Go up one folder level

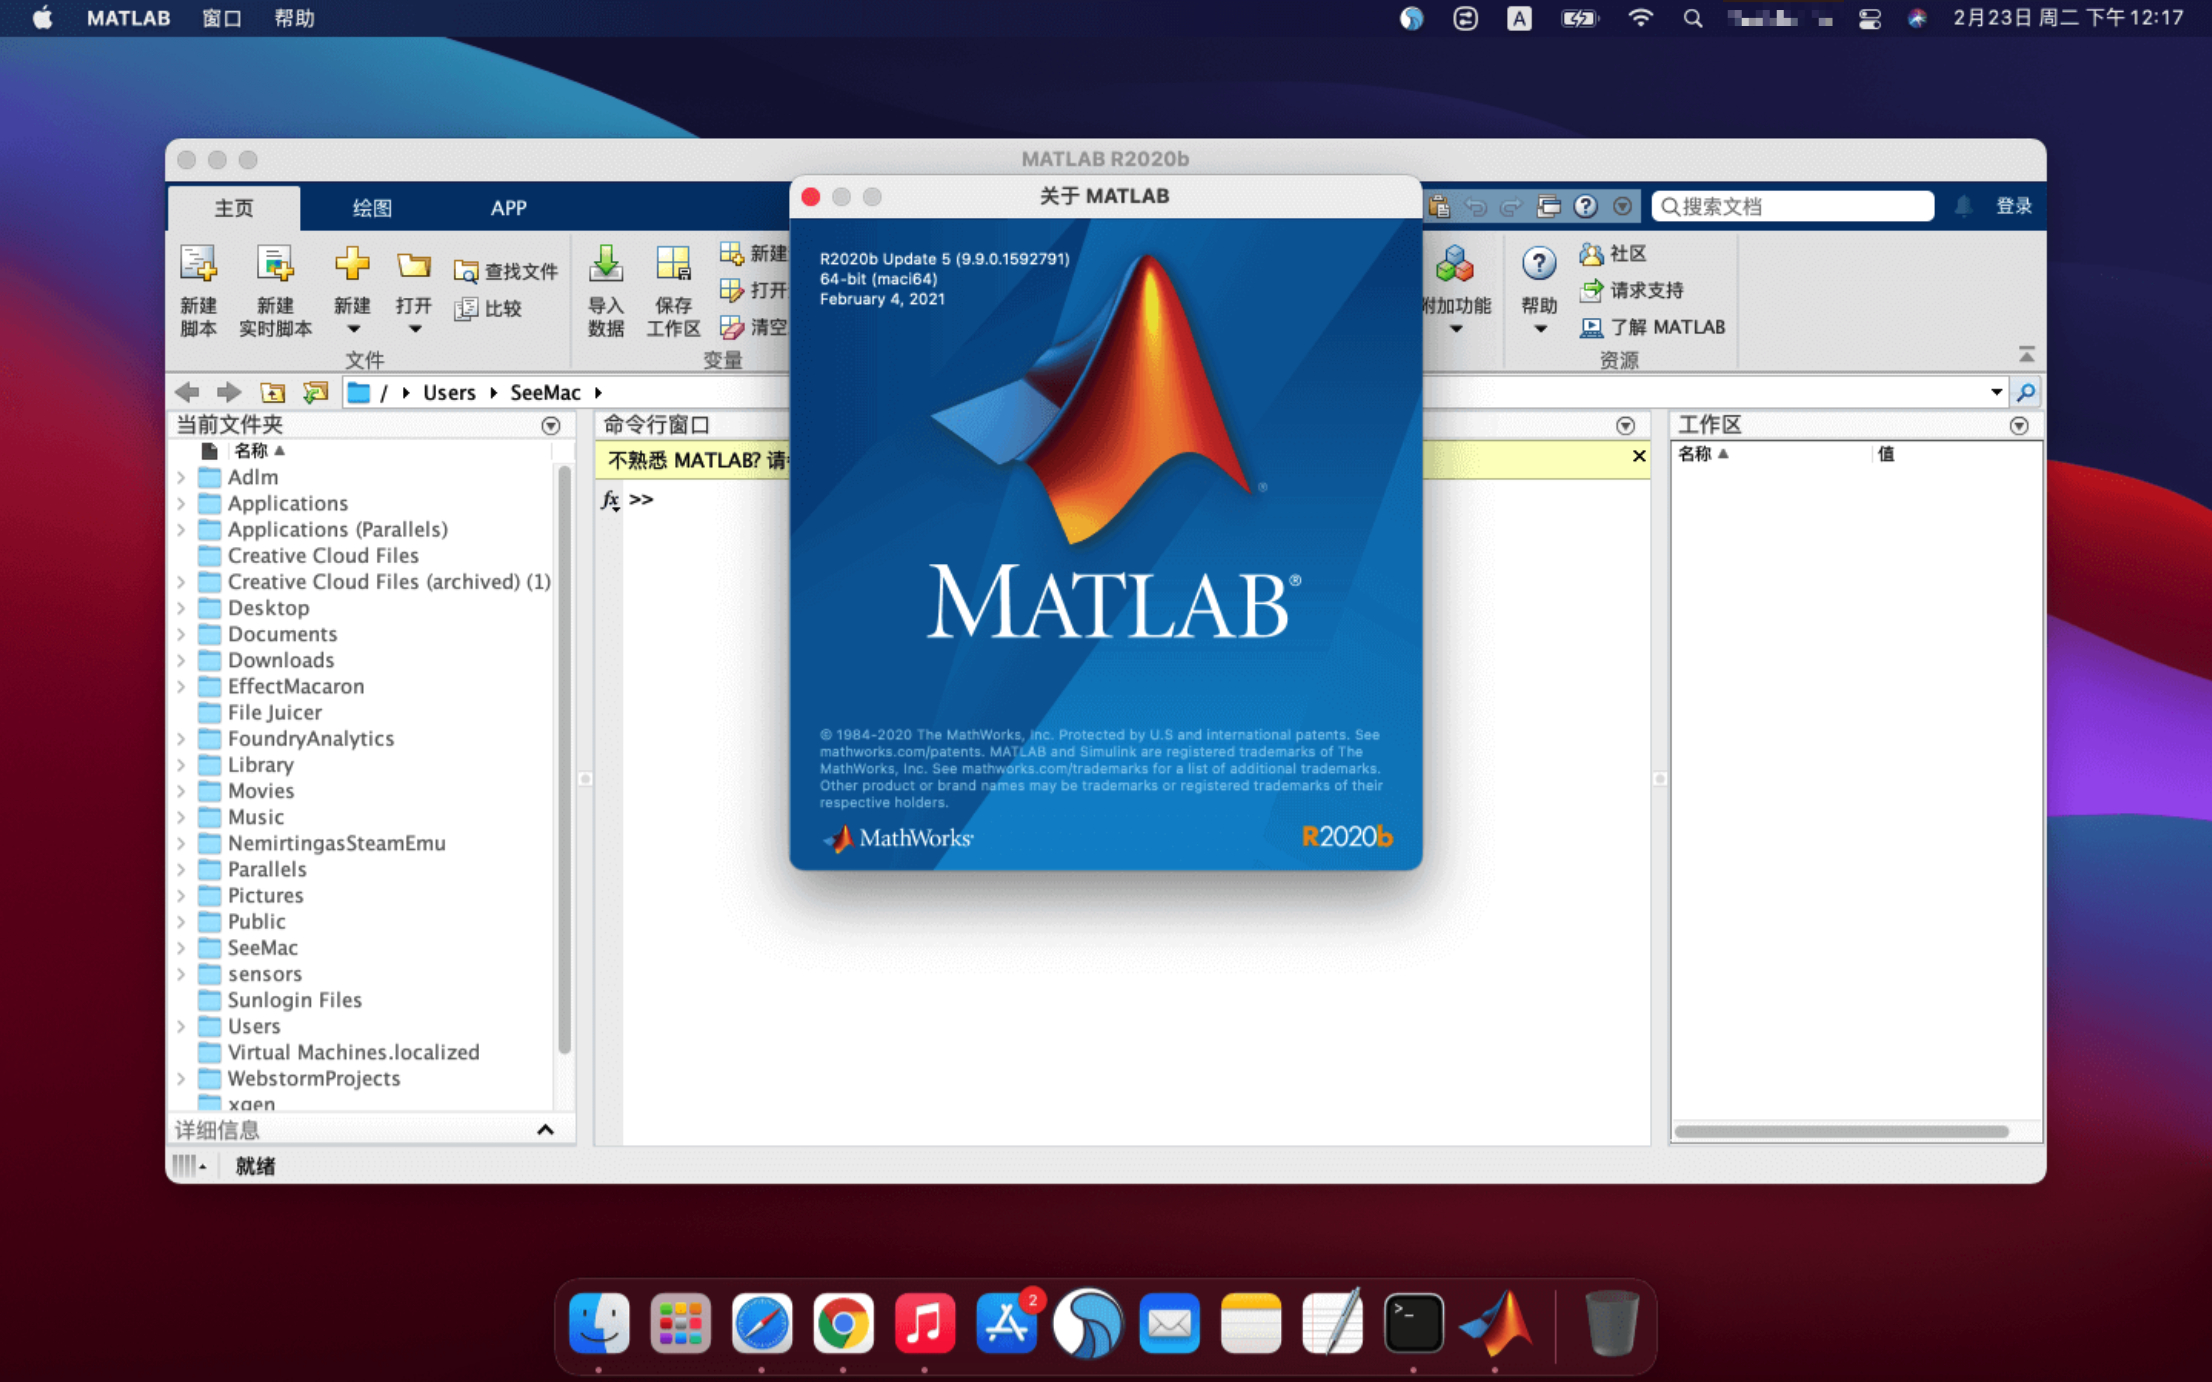[272, 392]
